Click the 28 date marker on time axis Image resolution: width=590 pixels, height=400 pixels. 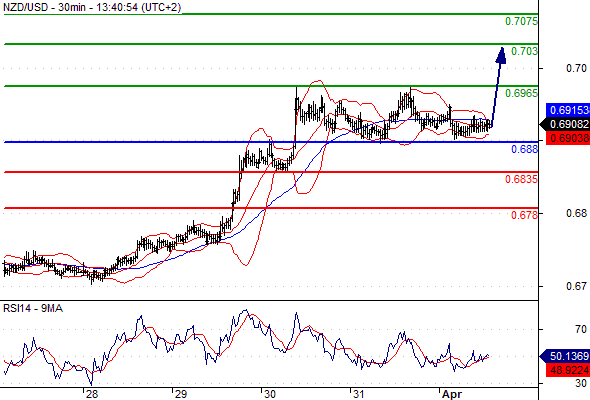[91, 394]
